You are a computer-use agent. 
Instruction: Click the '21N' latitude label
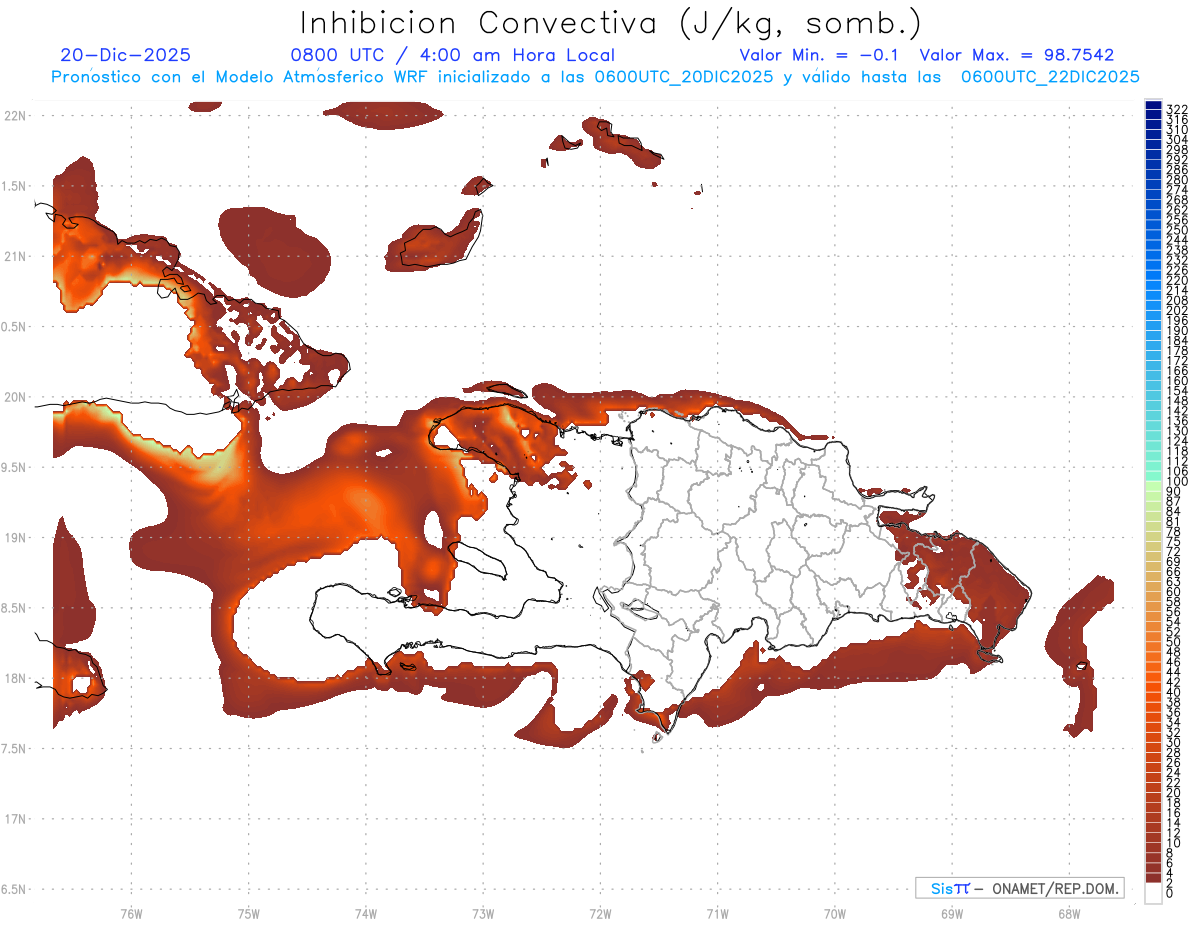pos(14,256)
